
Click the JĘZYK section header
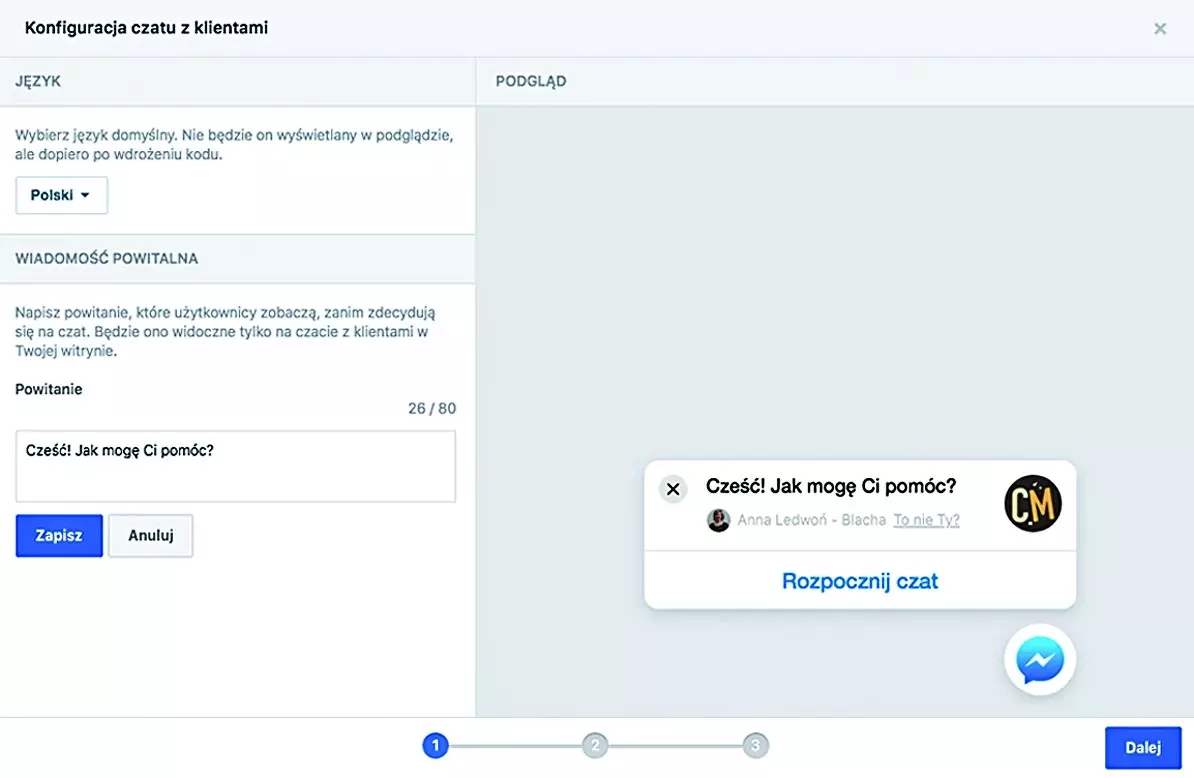pos(38,82)
